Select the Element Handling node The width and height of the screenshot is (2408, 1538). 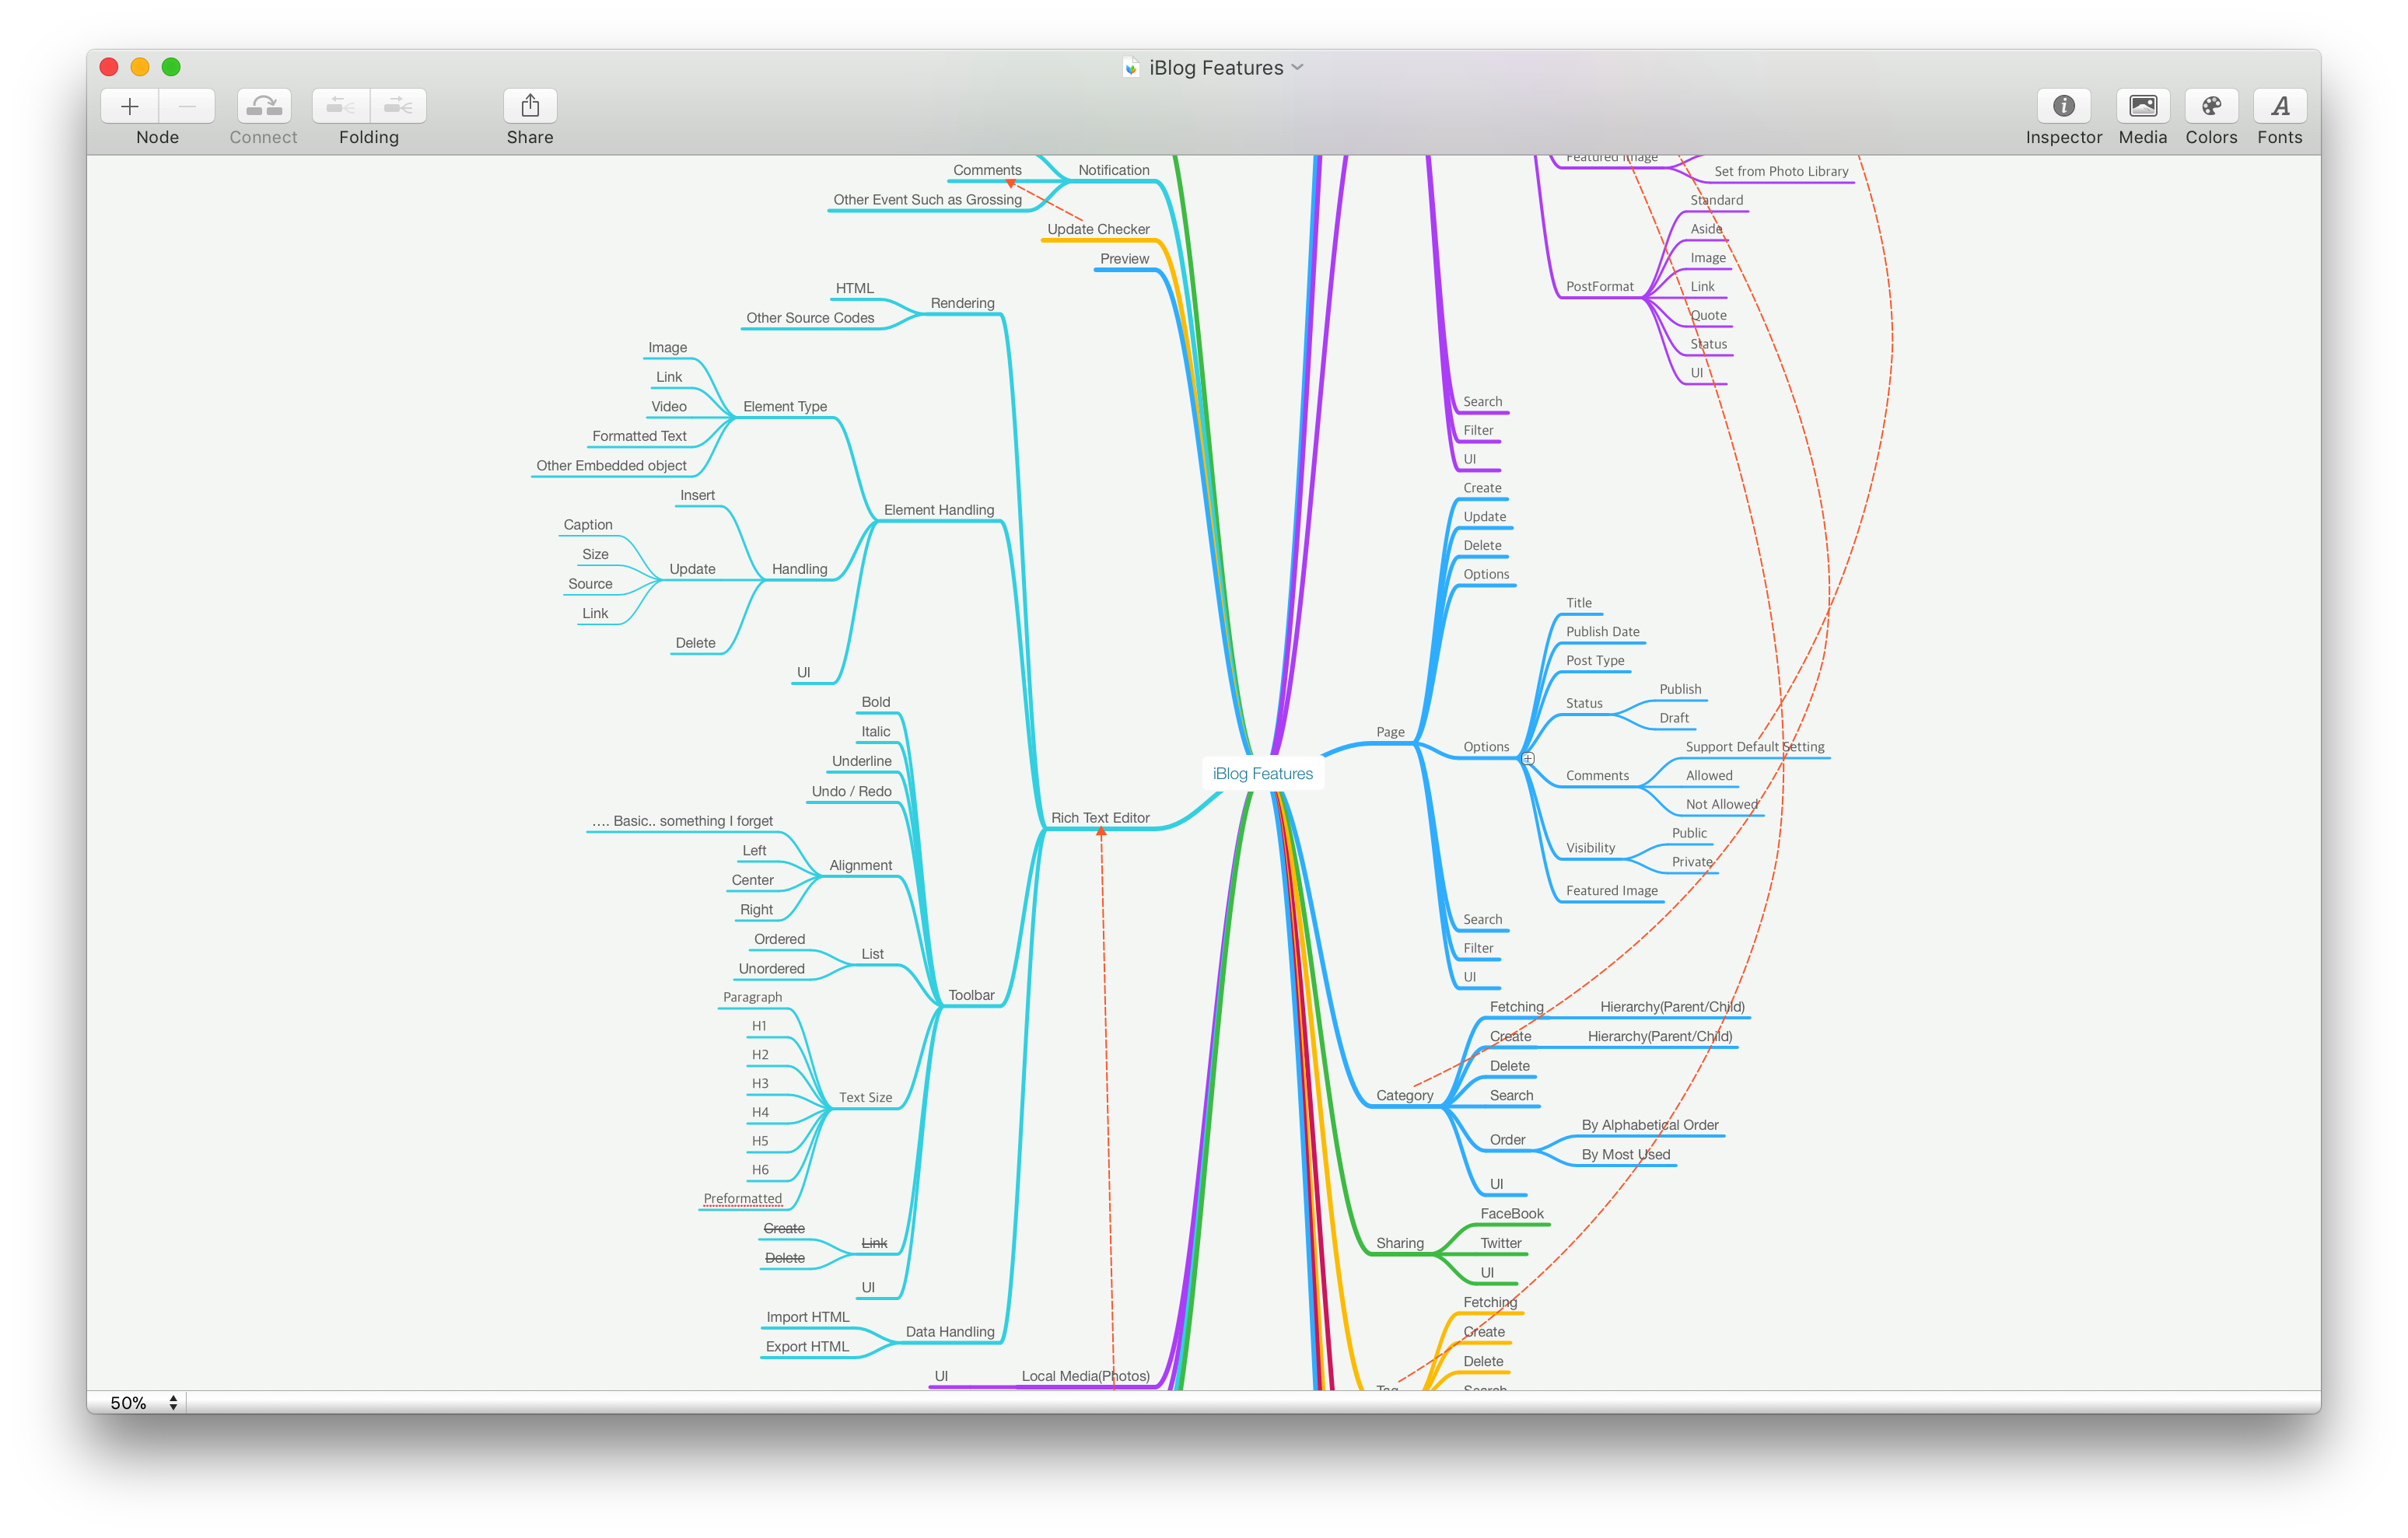(x=939, y=510)
